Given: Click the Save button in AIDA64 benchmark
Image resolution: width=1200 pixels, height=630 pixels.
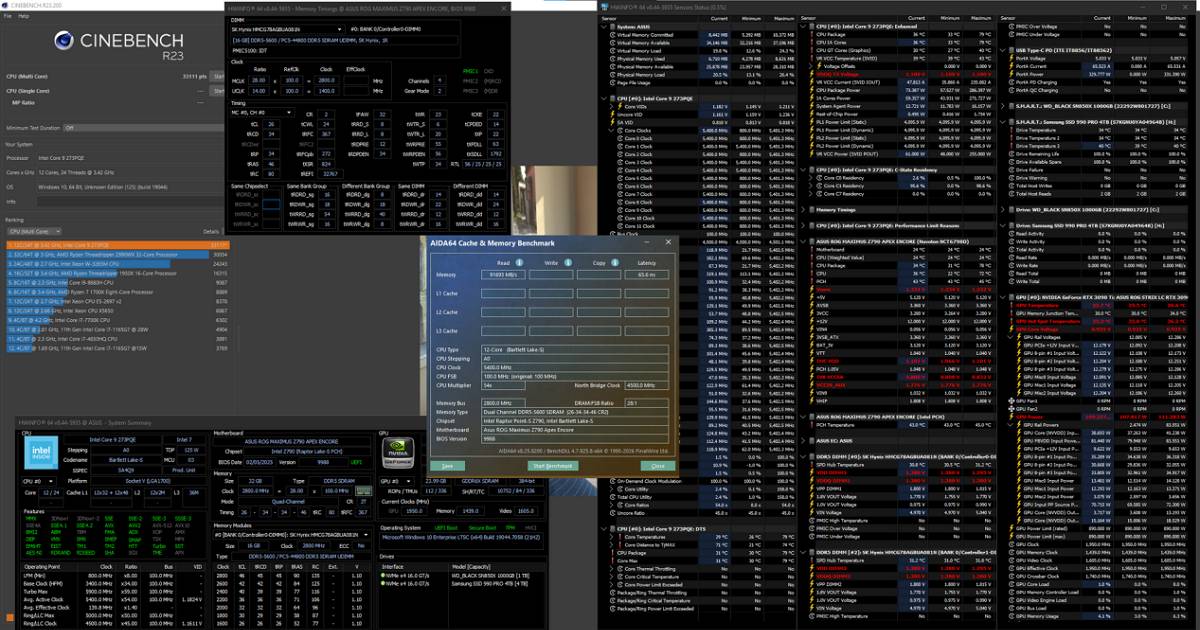Looking at the screenshot, I should pos(448,466).
